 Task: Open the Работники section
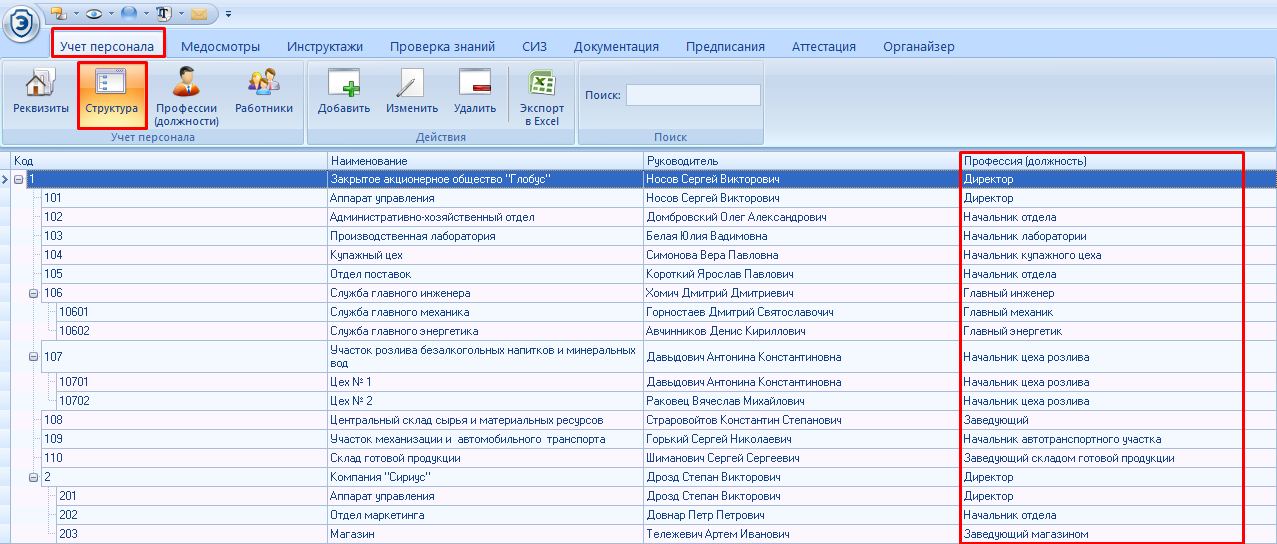point(264,92)
